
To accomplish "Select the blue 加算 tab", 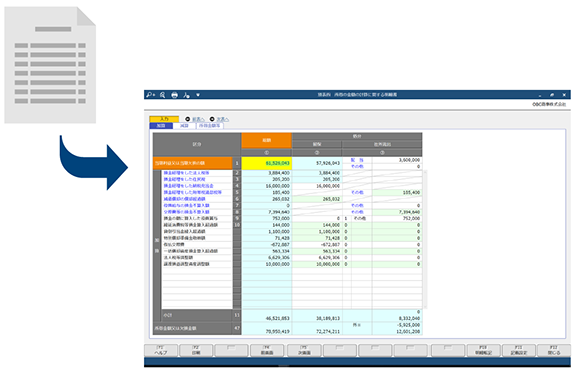I will point(161,126).
